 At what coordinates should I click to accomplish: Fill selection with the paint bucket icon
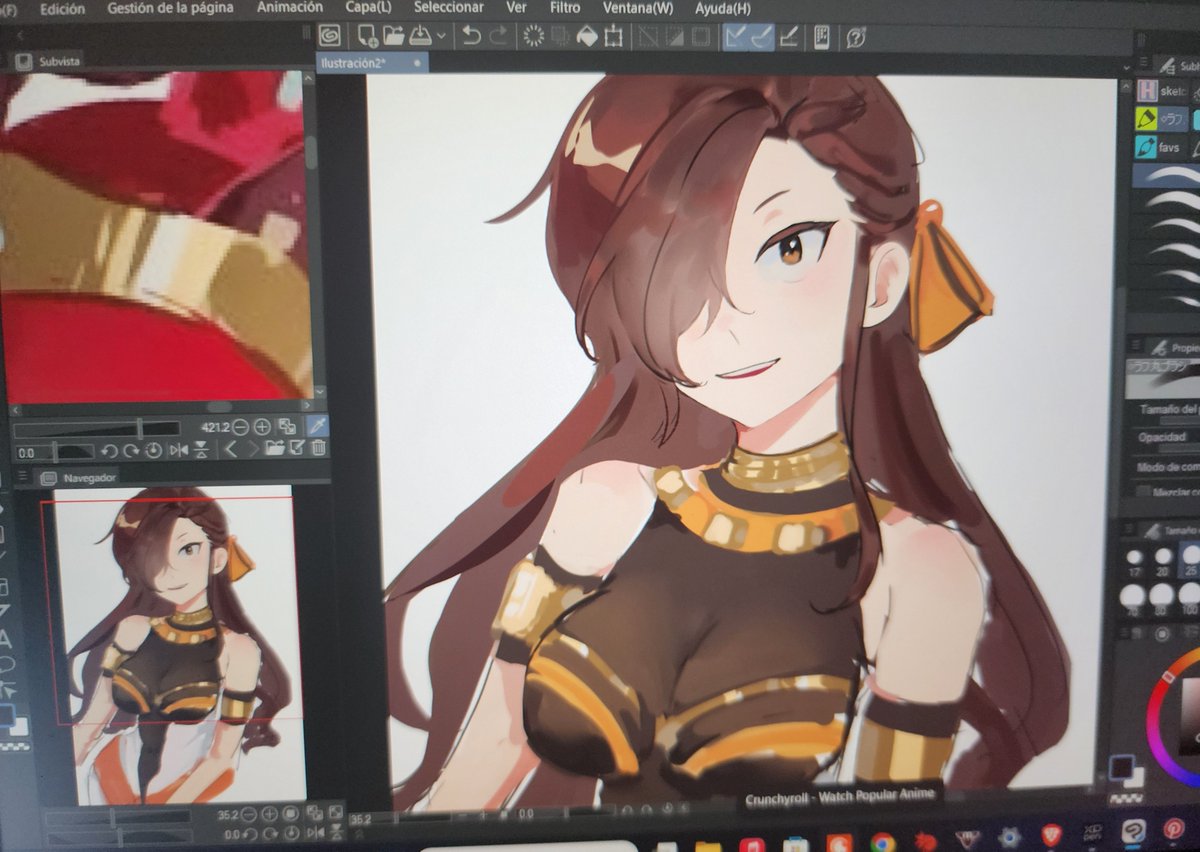tap(587, 36)
